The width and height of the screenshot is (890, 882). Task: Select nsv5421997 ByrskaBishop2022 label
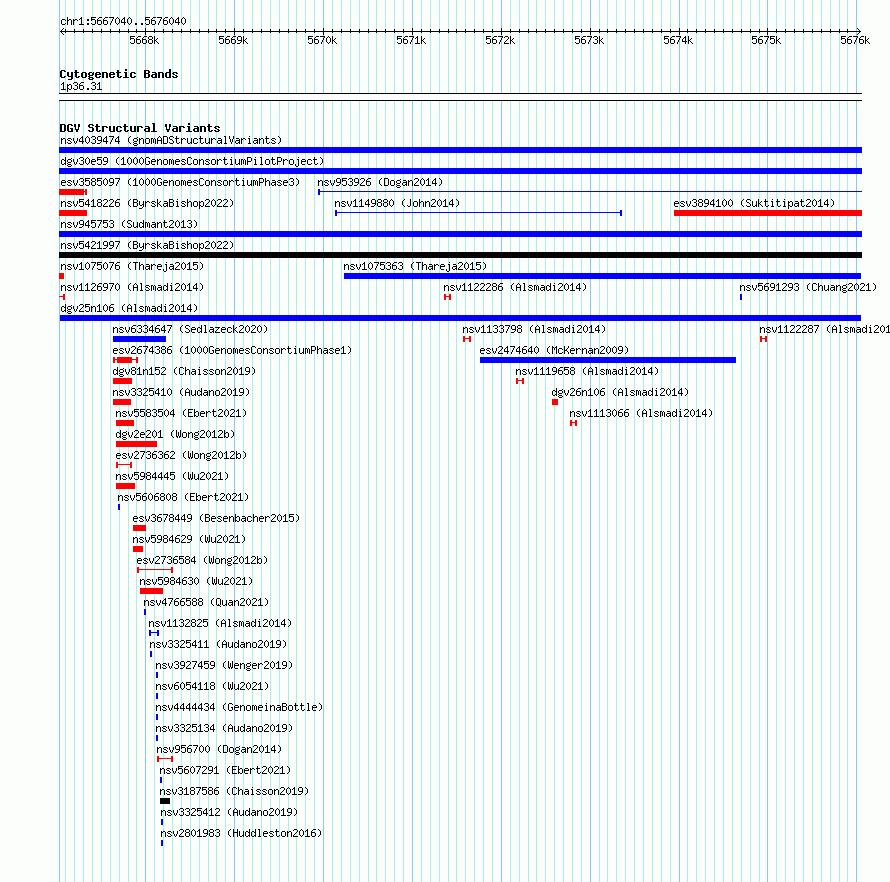147,245
